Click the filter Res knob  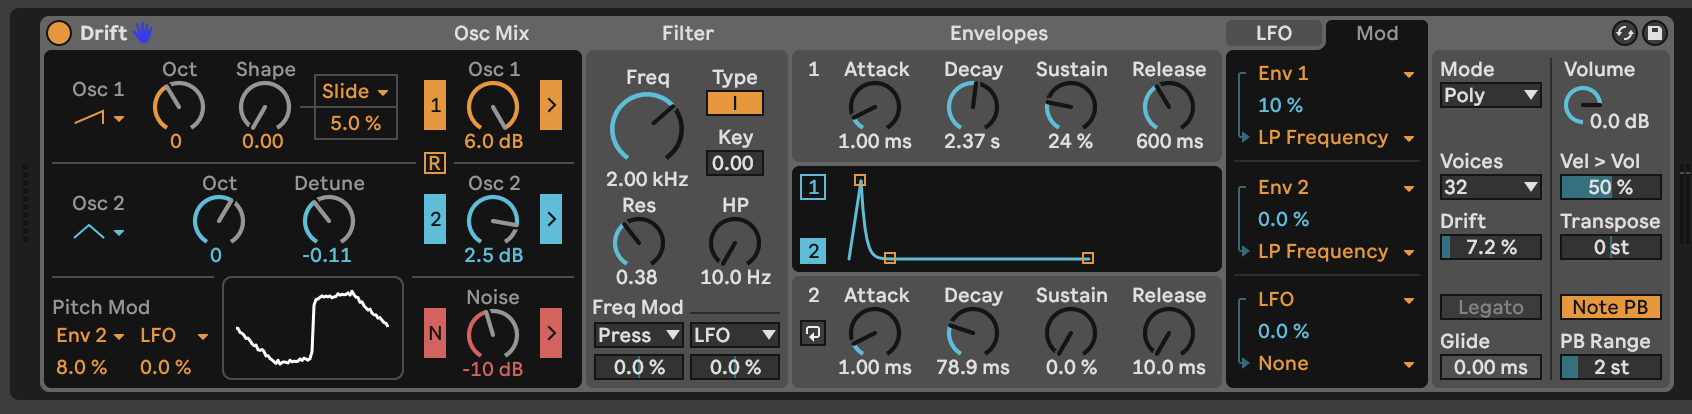[x=639, y=242]
